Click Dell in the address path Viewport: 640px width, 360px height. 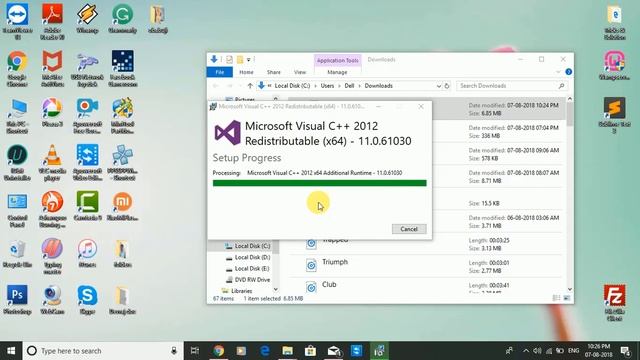pos(349,86)
